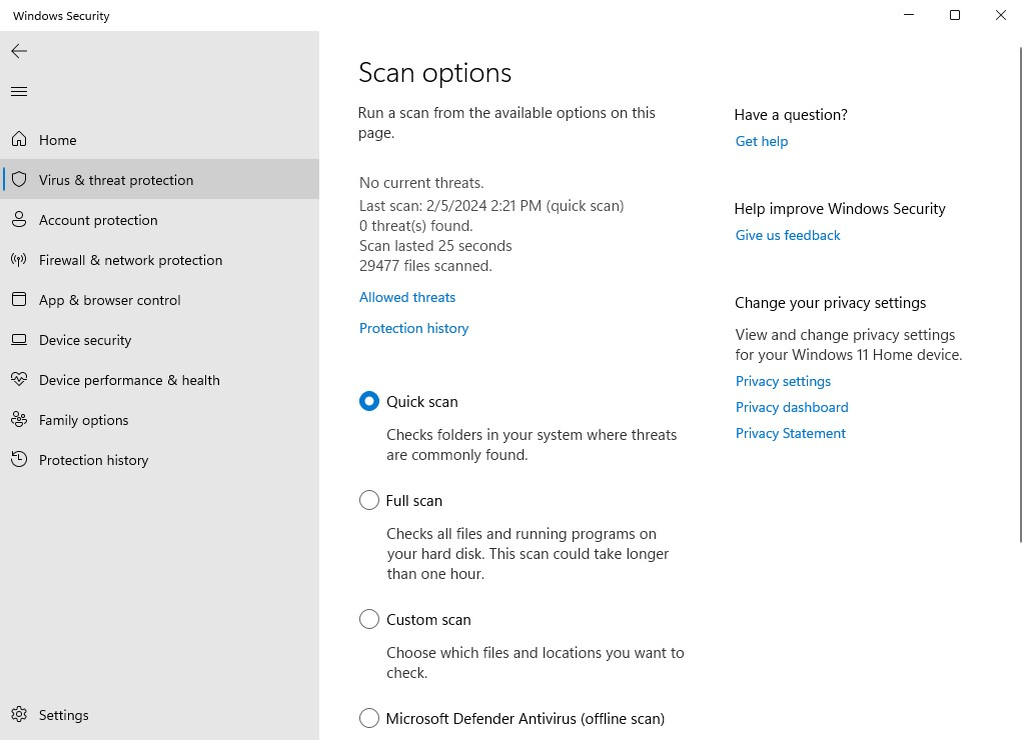Click the Give us feedback link
Screen dimensions: 1023x740
click(x=787, y=235)
